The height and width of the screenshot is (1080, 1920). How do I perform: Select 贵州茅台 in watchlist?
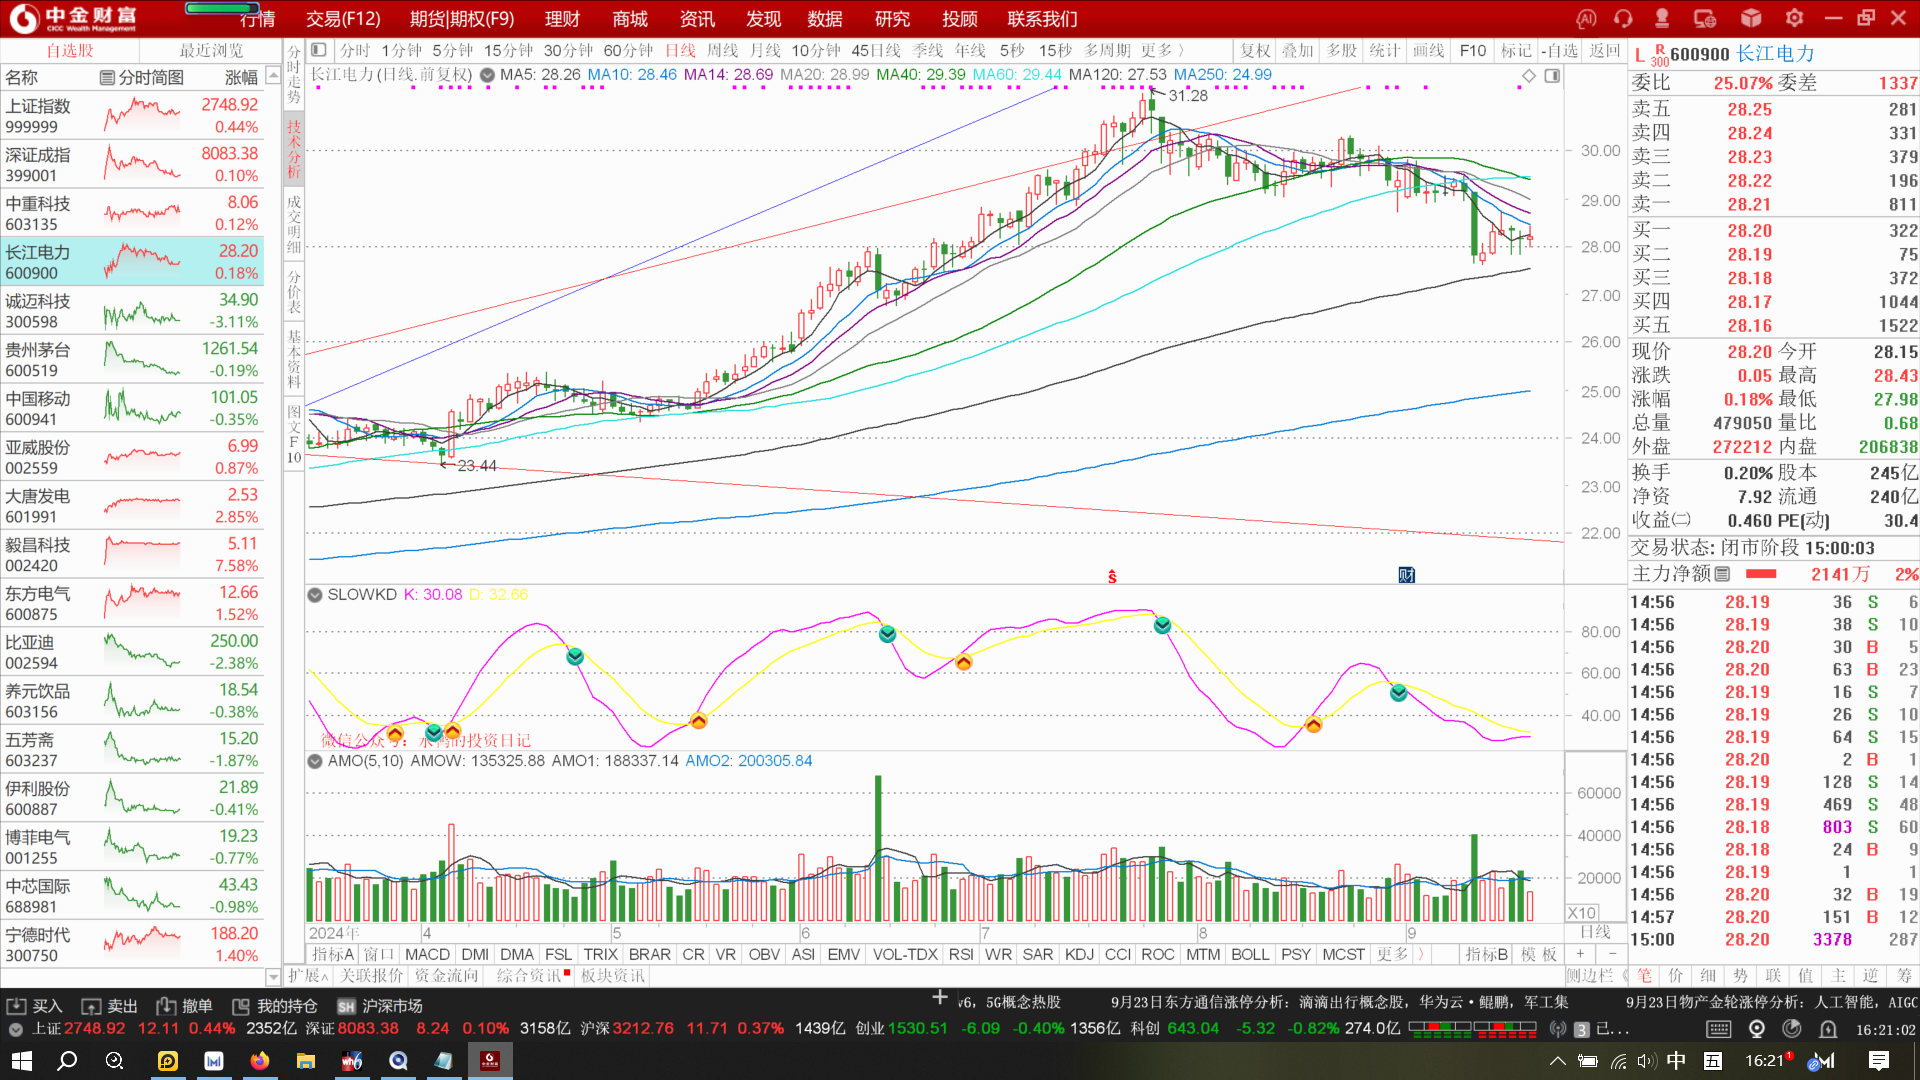click(x=132, y=359)
